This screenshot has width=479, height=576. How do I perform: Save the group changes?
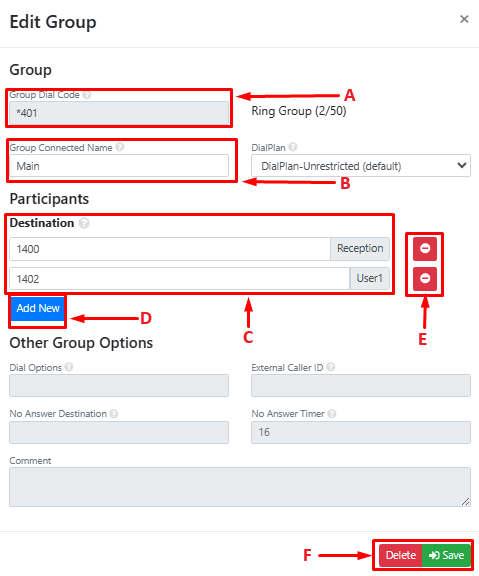(446, 555)
